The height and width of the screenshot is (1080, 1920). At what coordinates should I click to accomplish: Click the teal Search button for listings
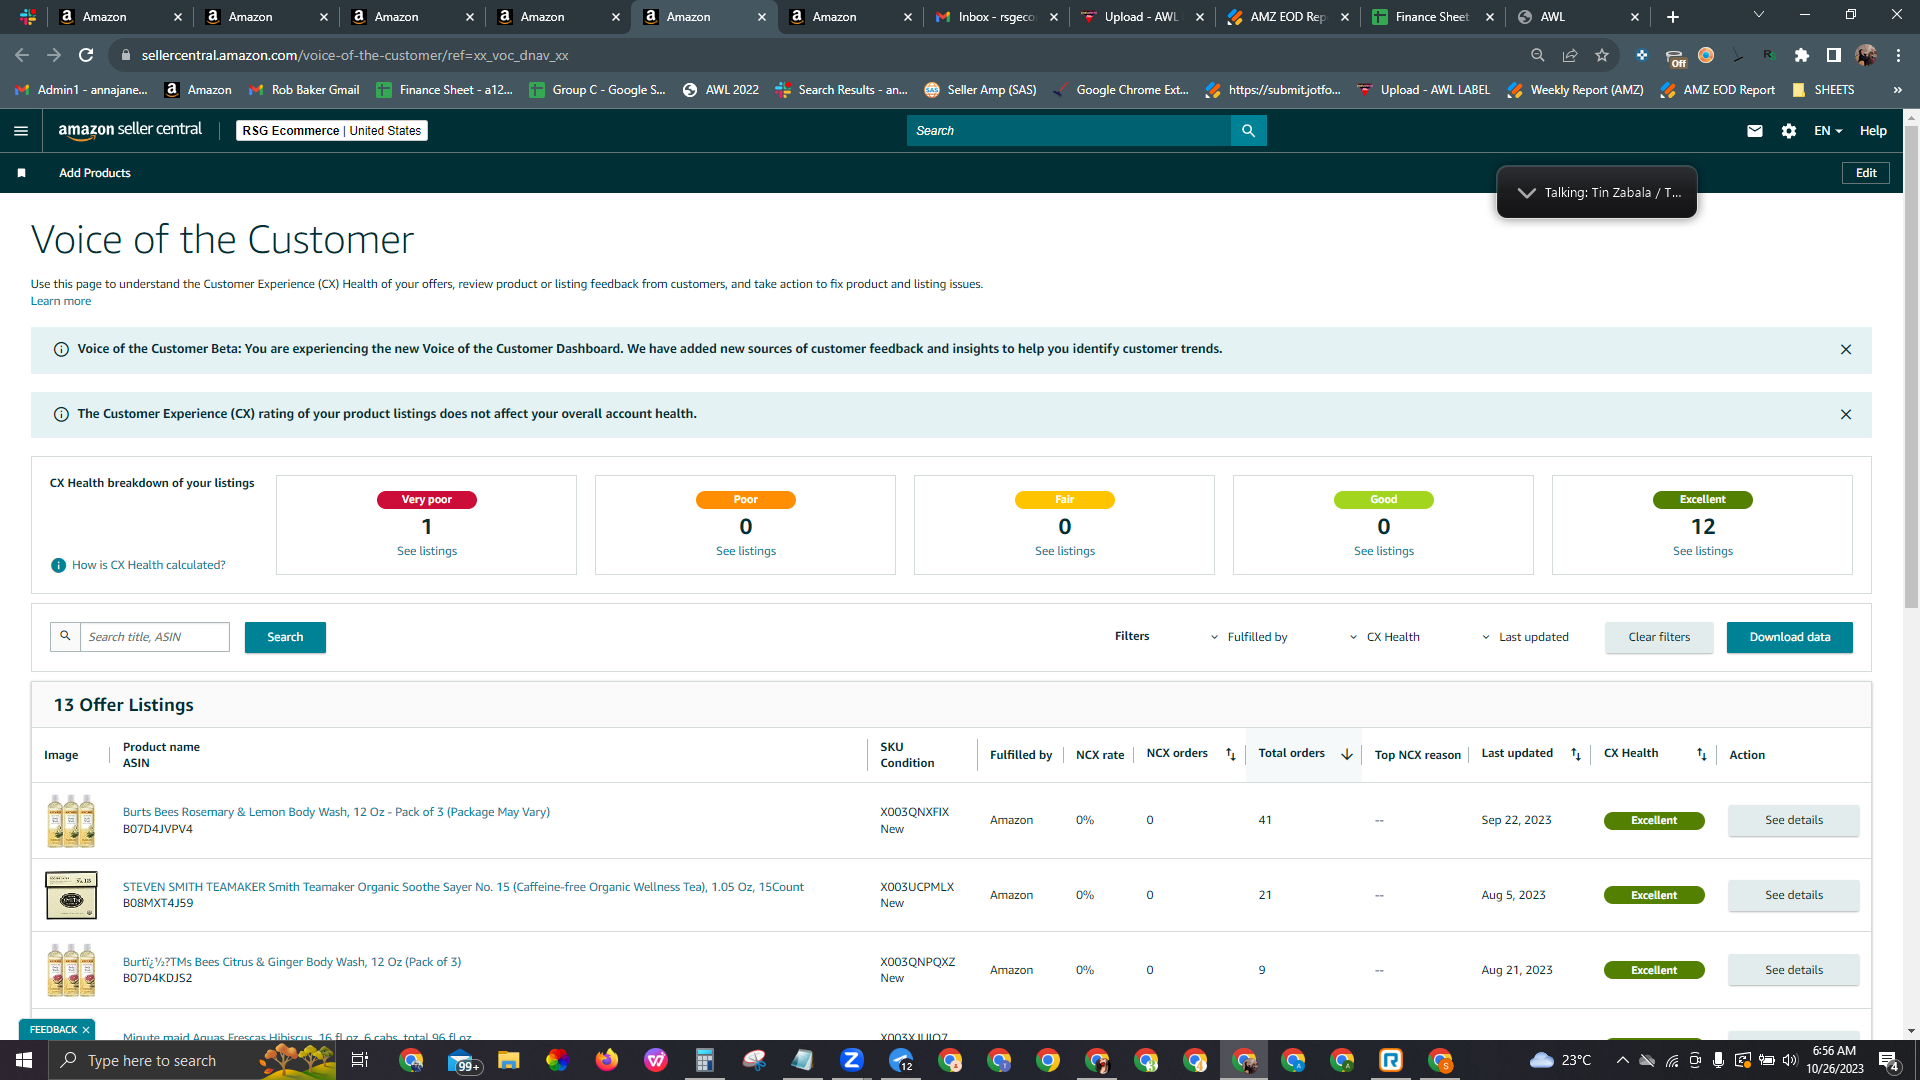285,638
